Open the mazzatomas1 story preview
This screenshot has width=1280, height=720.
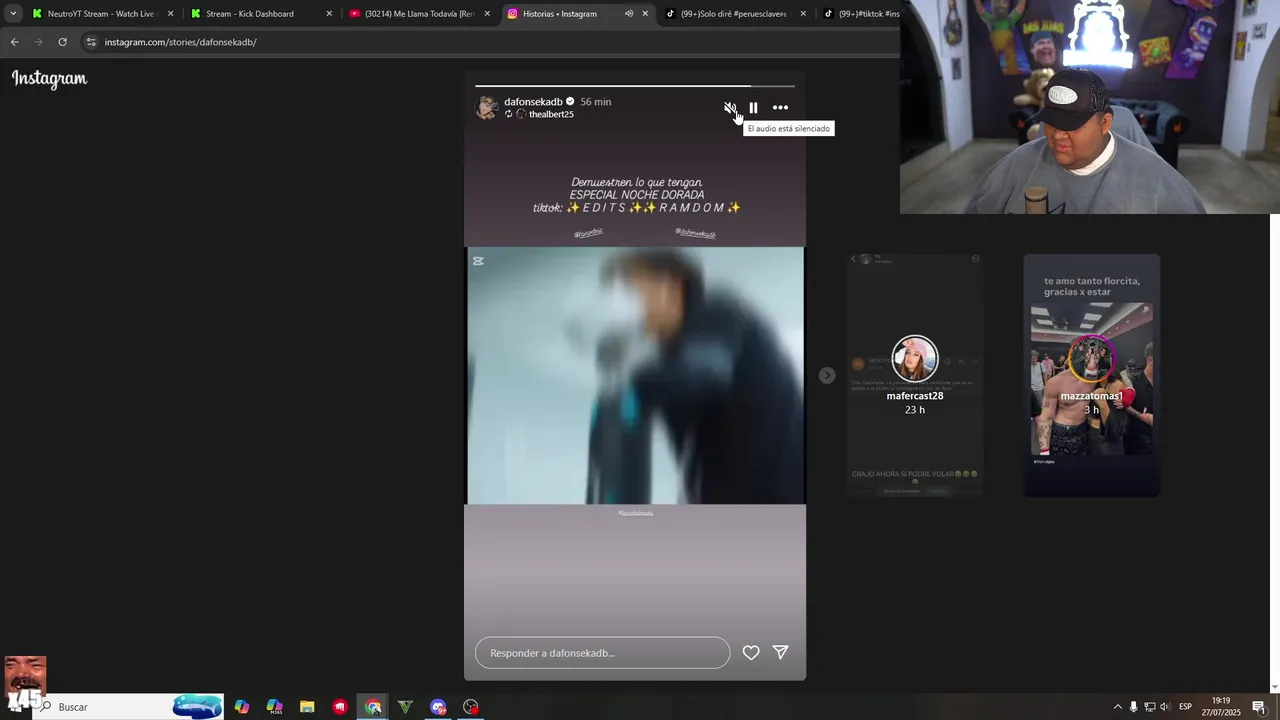(x=1091, y=375)
